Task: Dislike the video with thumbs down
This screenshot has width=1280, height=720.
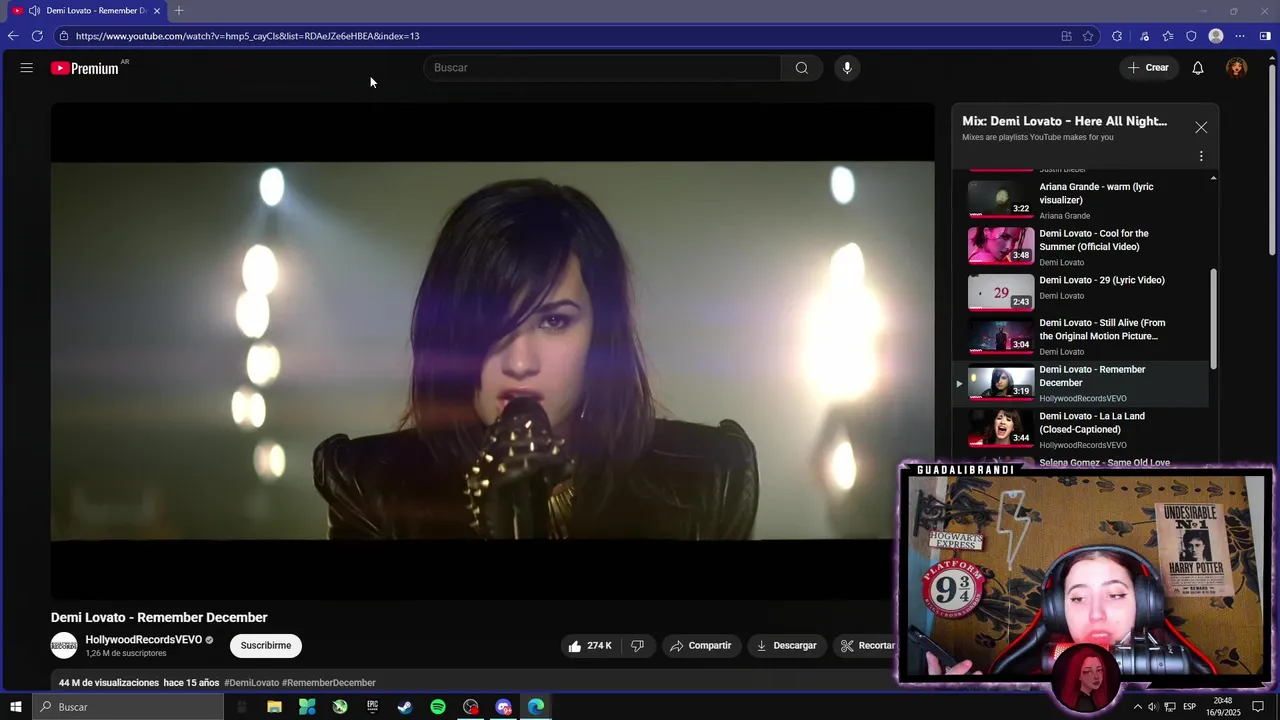Action: pyautogui.click(x=637, y=646)
